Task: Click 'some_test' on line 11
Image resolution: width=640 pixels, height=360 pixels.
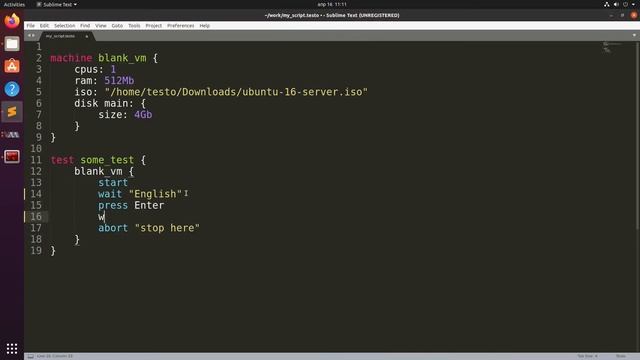Action: tap(107, 160)
